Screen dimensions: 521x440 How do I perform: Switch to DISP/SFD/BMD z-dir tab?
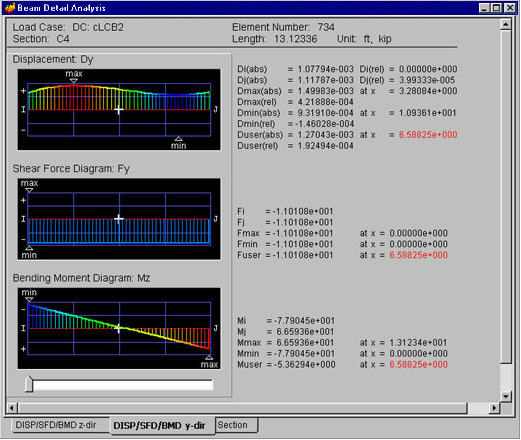click(x=56, y=425)
